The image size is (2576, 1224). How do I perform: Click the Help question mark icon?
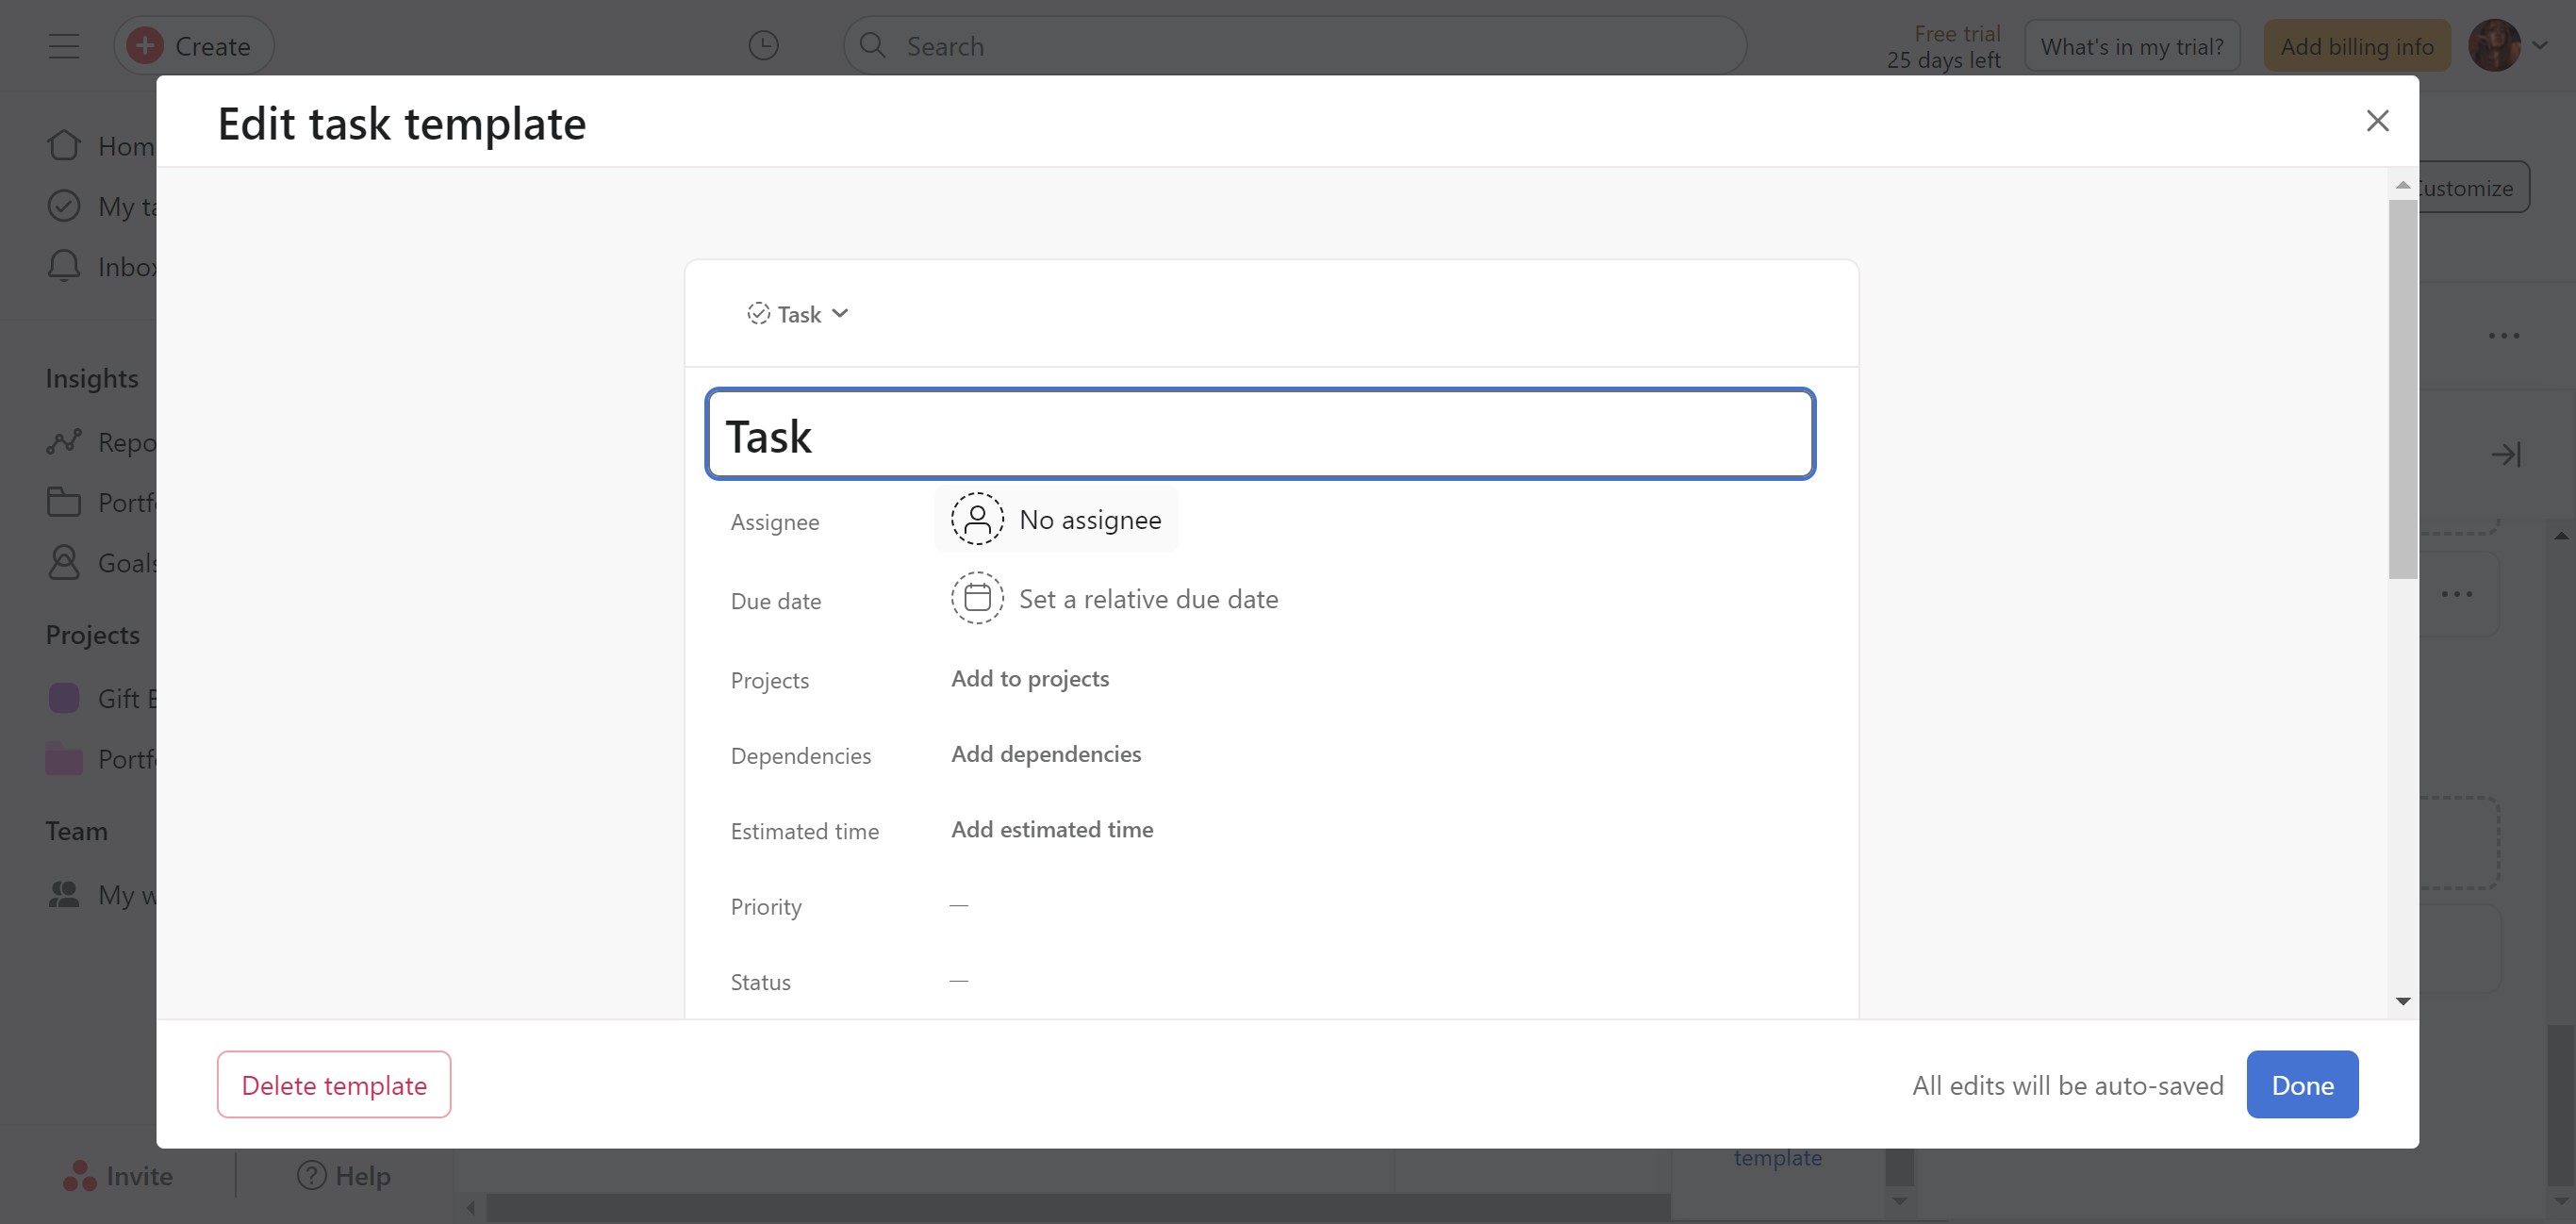311,1175
